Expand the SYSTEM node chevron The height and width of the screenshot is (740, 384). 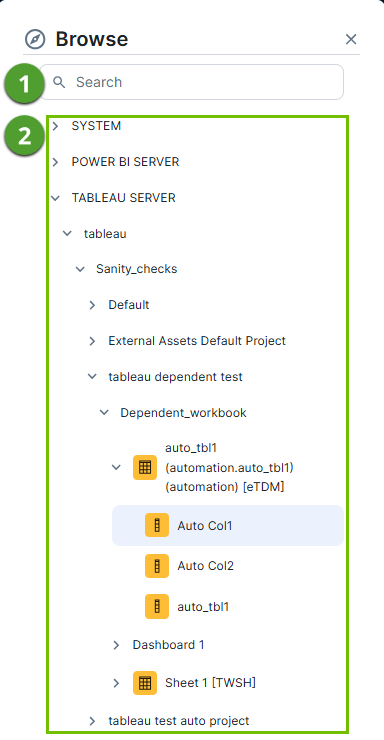pos(56,126)
